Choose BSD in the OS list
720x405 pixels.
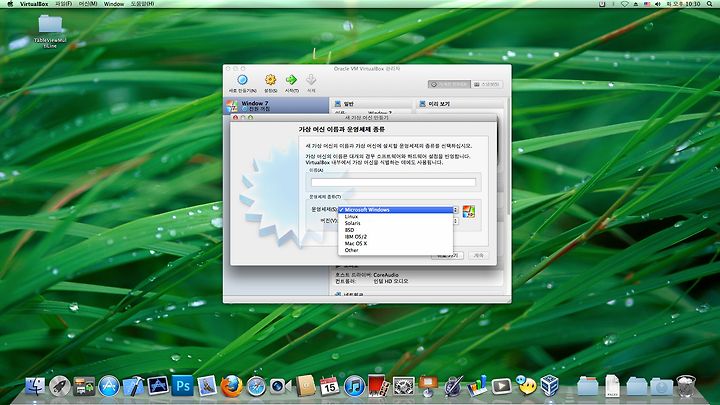click(x=395, y=230)
